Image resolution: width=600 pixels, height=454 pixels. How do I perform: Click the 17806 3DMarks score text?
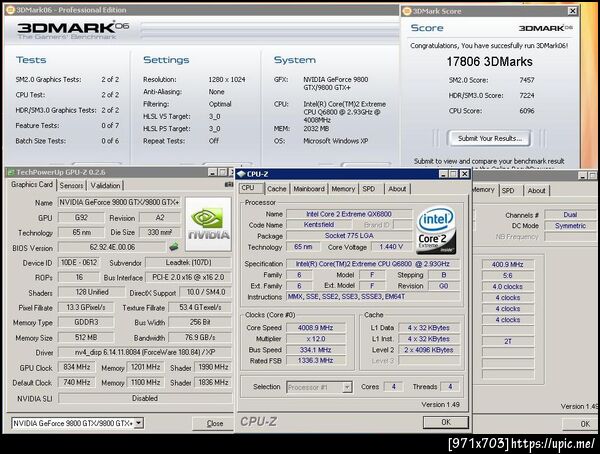489,62
